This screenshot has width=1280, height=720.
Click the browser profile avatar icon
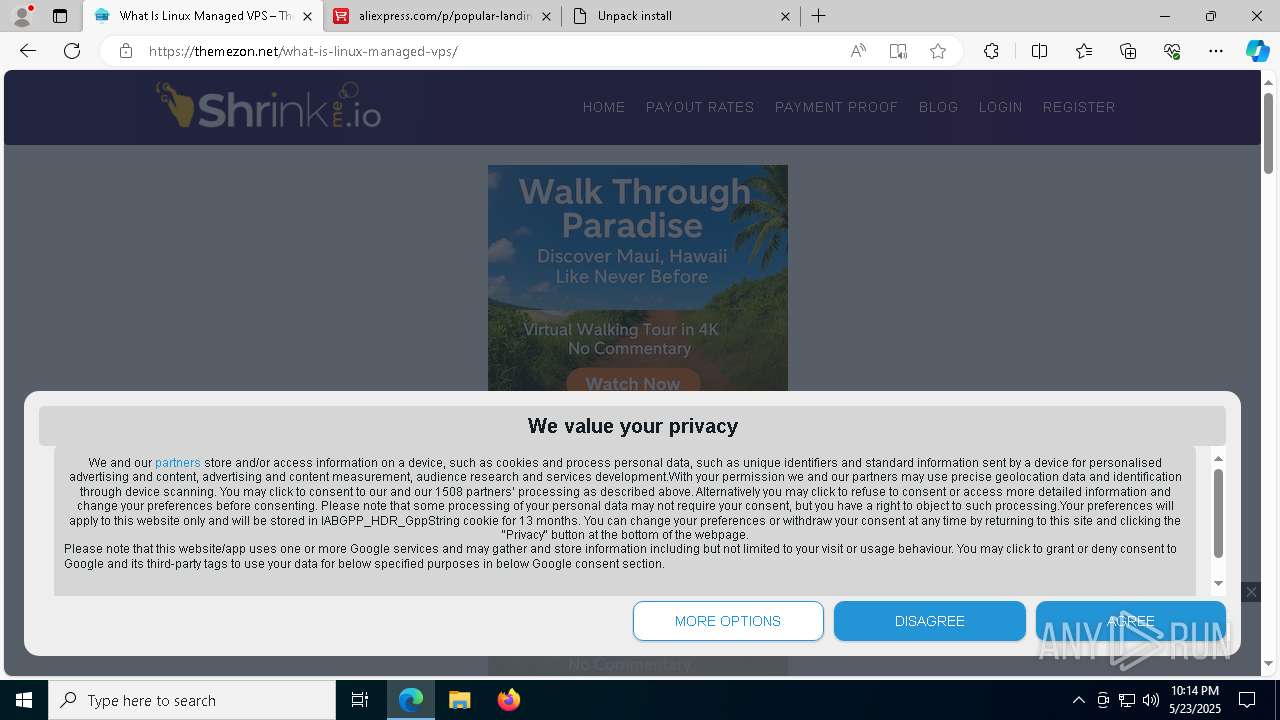pos(22,16)
